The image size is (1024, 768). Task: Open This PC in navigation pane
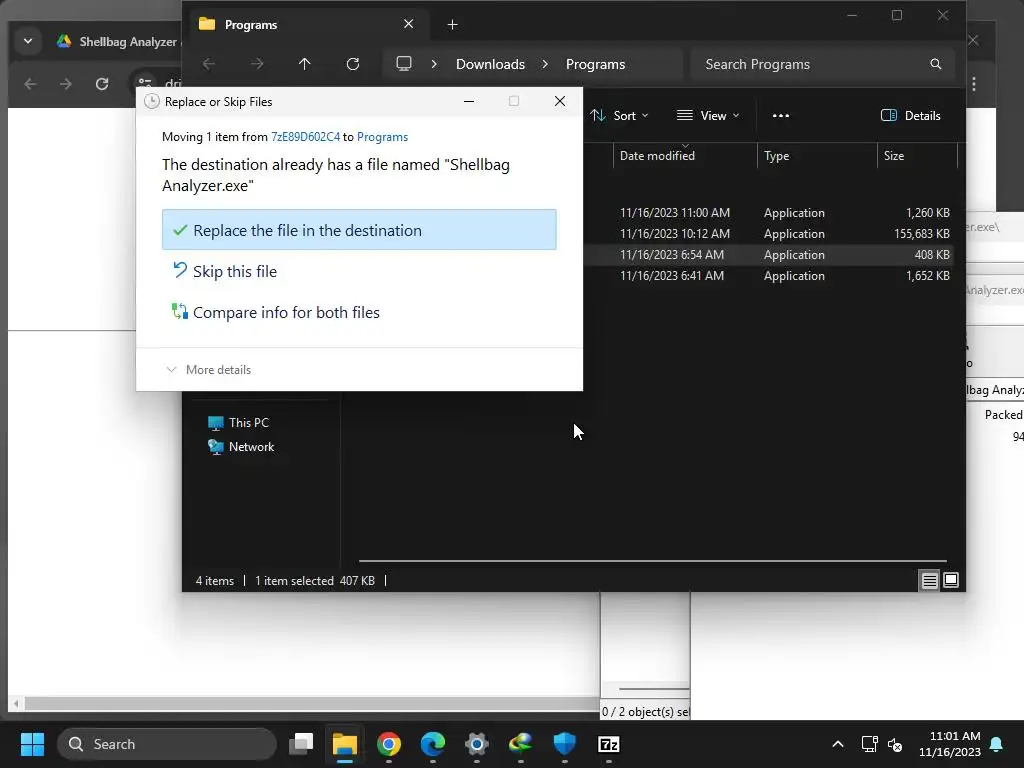point(238,423)
